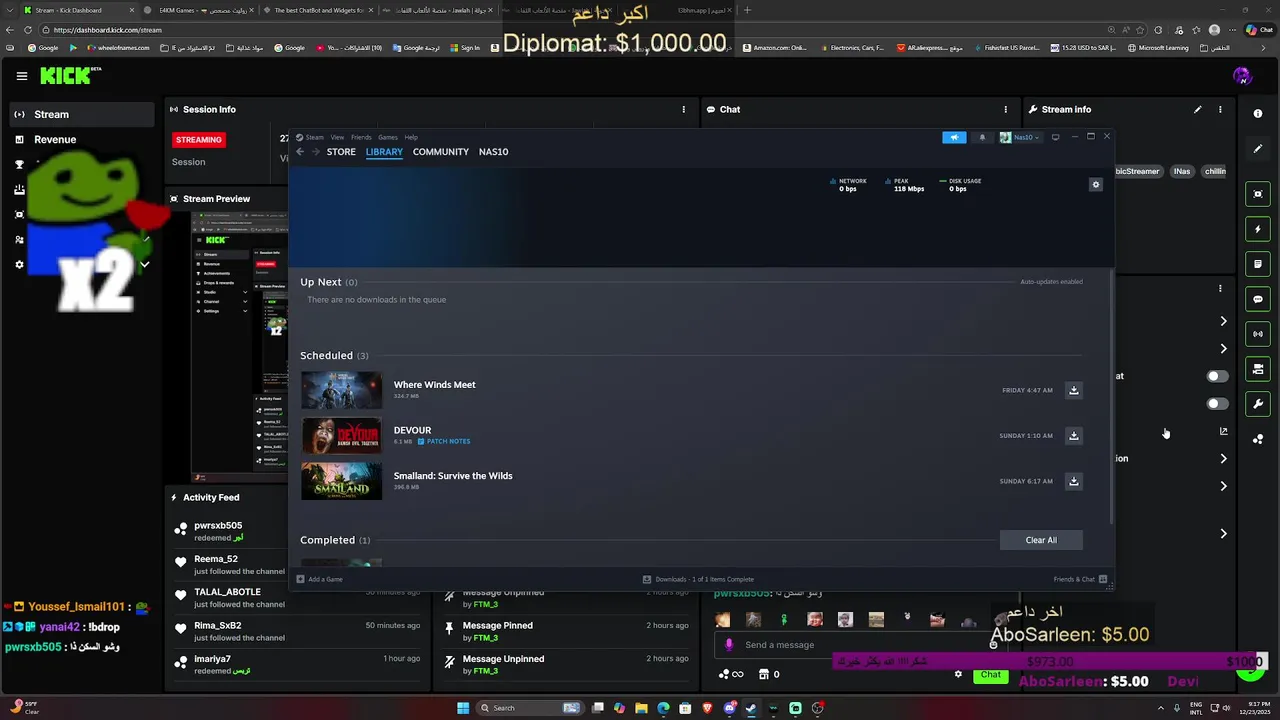The width and height of the screenshot is (1280, 720).
Task: Open chat settings gear icon
Action: [958, 674]
